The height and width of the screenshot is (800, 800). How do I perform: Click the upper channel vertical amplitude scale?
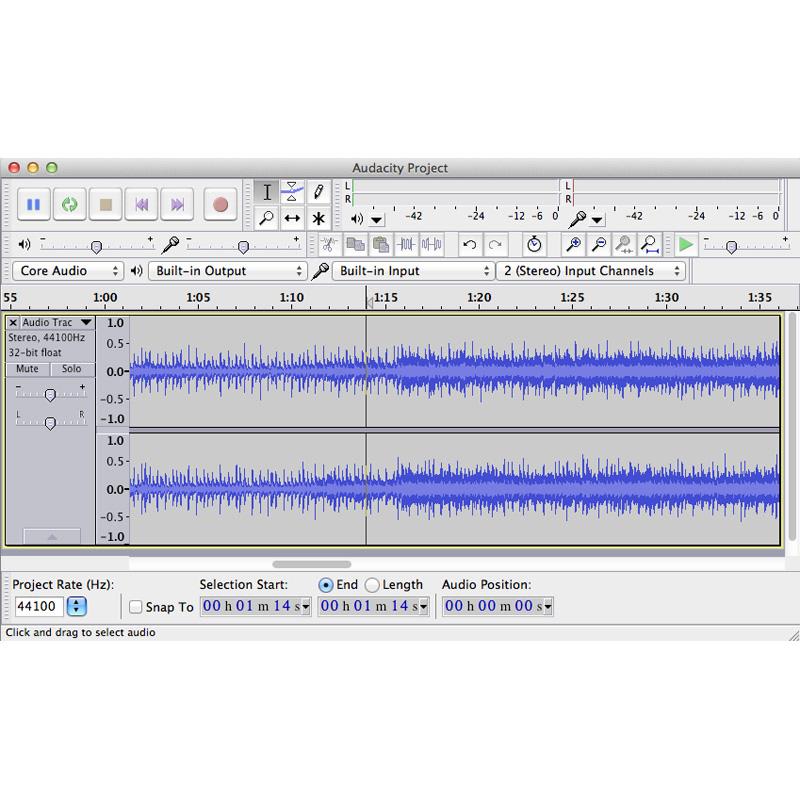tap(113, 371)
